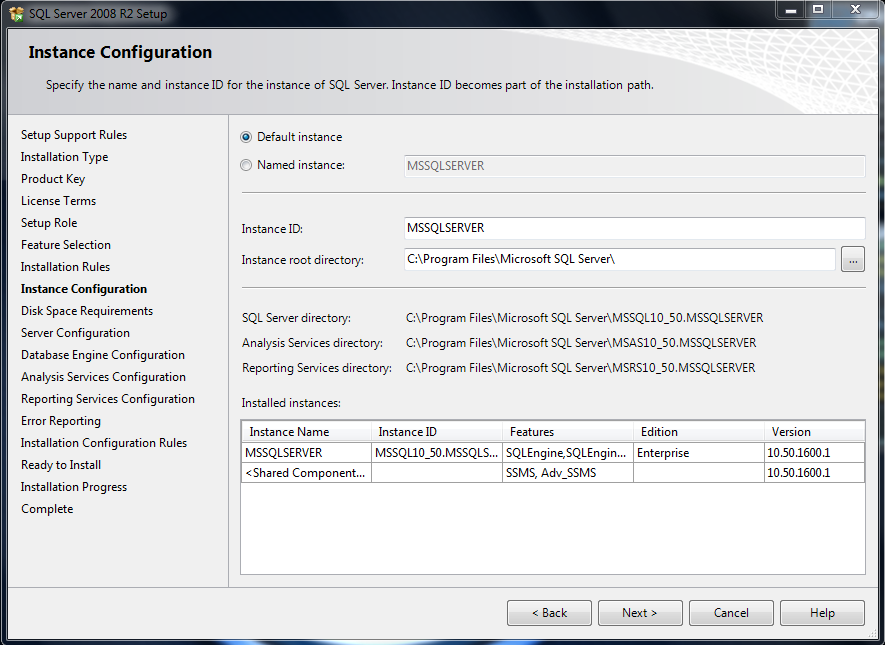This screenshot has width=885, height=645.
Task: Select the Default instance radio button
Action: click(246, 137)
